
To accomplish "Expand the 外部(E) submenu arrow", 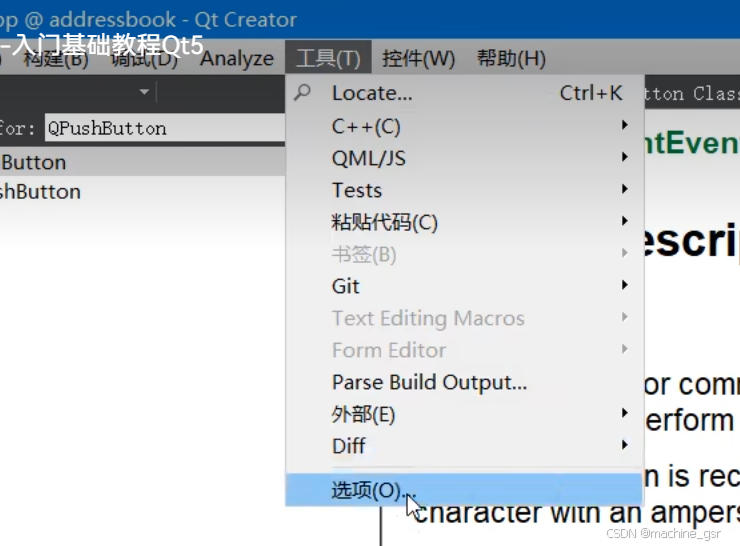I will [624, 413].
